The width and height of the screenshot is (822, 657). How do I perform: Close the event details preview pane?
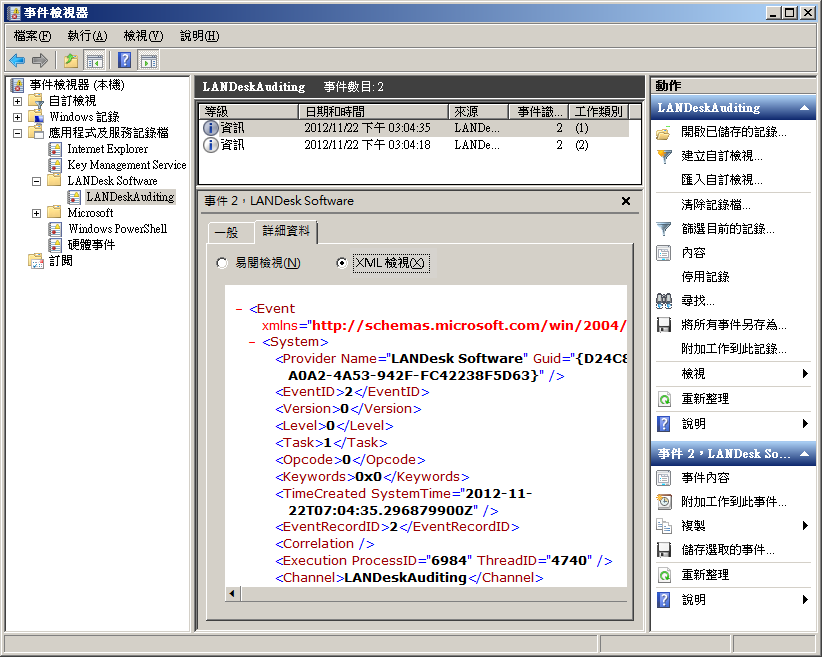[x=625, y=201]
